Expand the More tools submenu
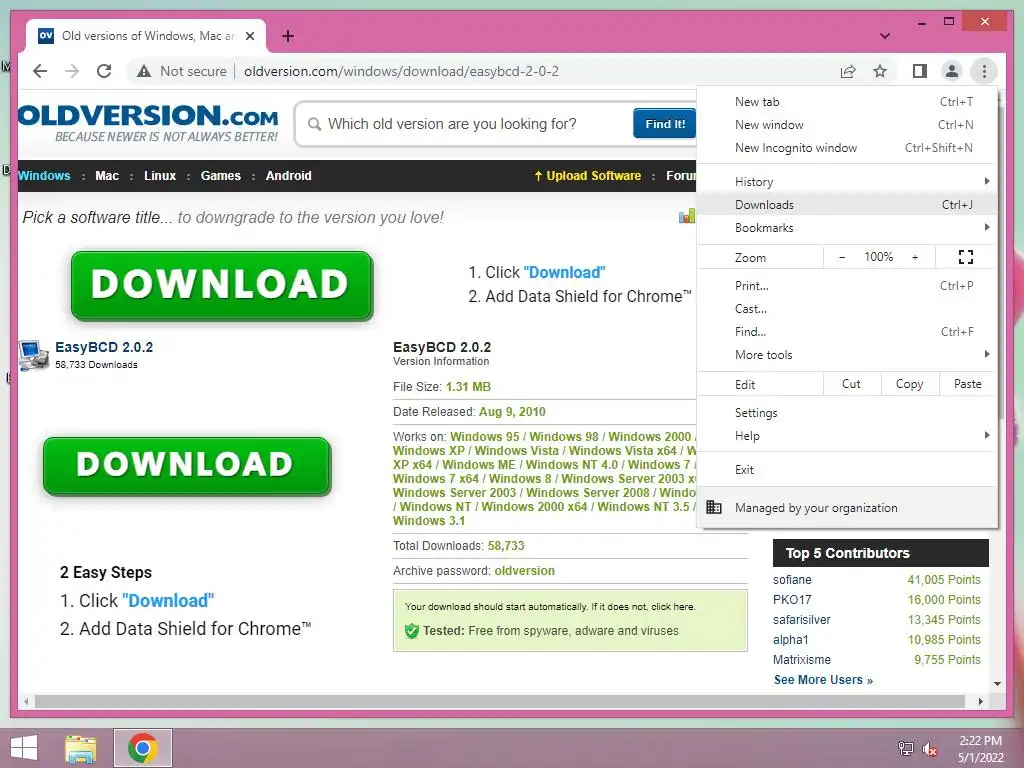This screenshot has height=768, width=1024. click(846, 355)
